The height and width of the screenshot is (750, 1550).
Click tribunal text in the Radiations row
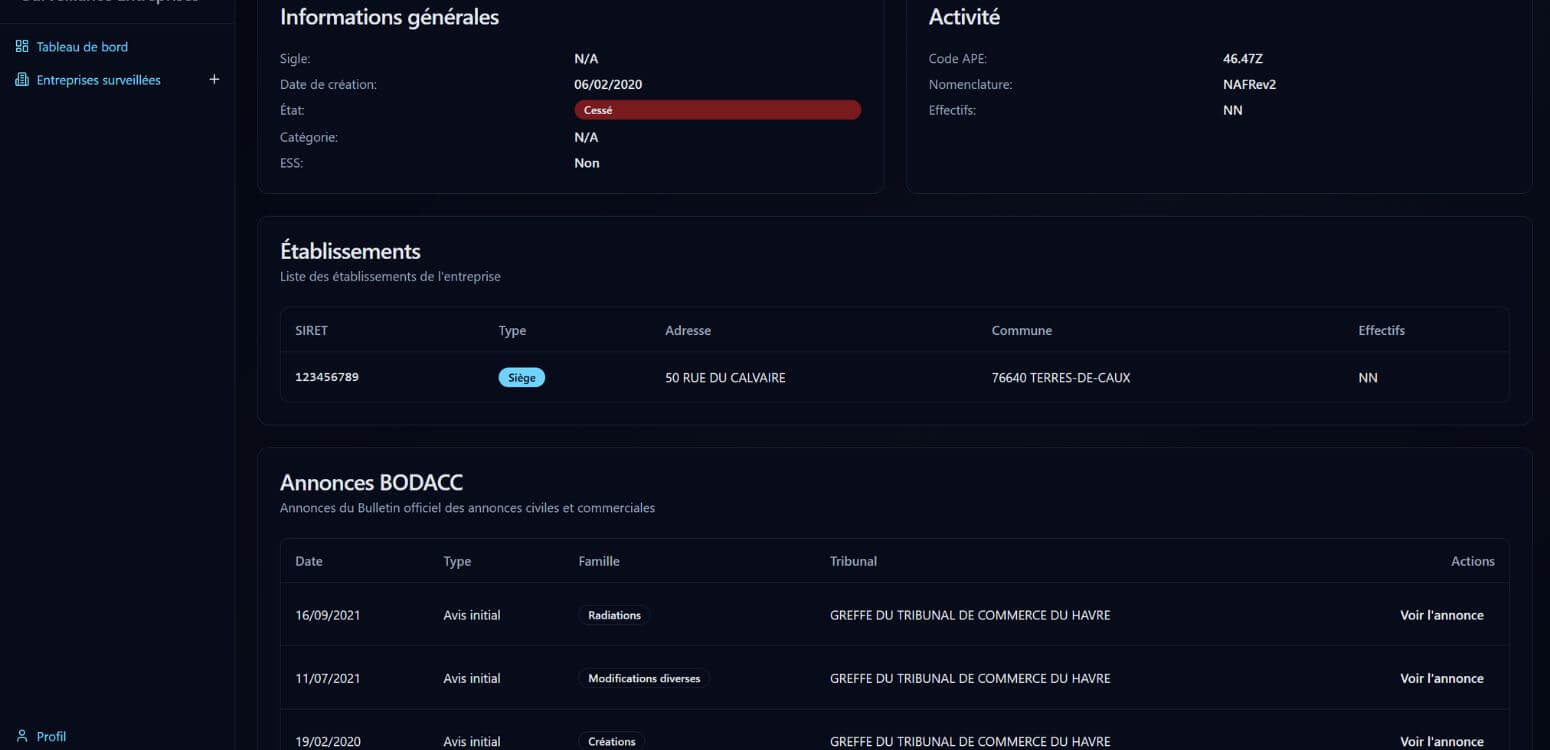[x=970, y=615]
